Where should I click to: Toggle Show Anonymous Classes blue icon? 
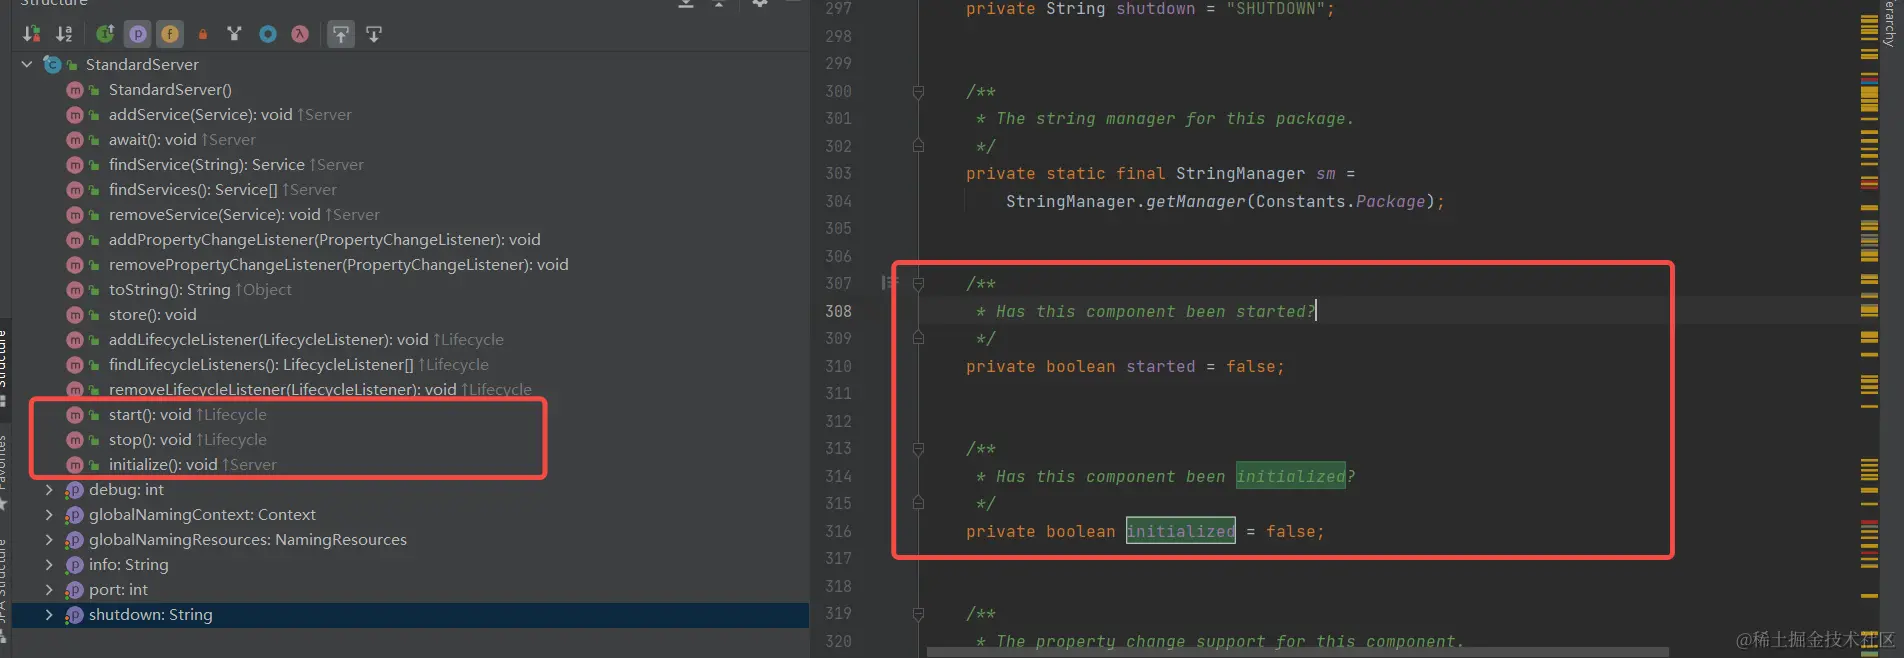[268, 34]
